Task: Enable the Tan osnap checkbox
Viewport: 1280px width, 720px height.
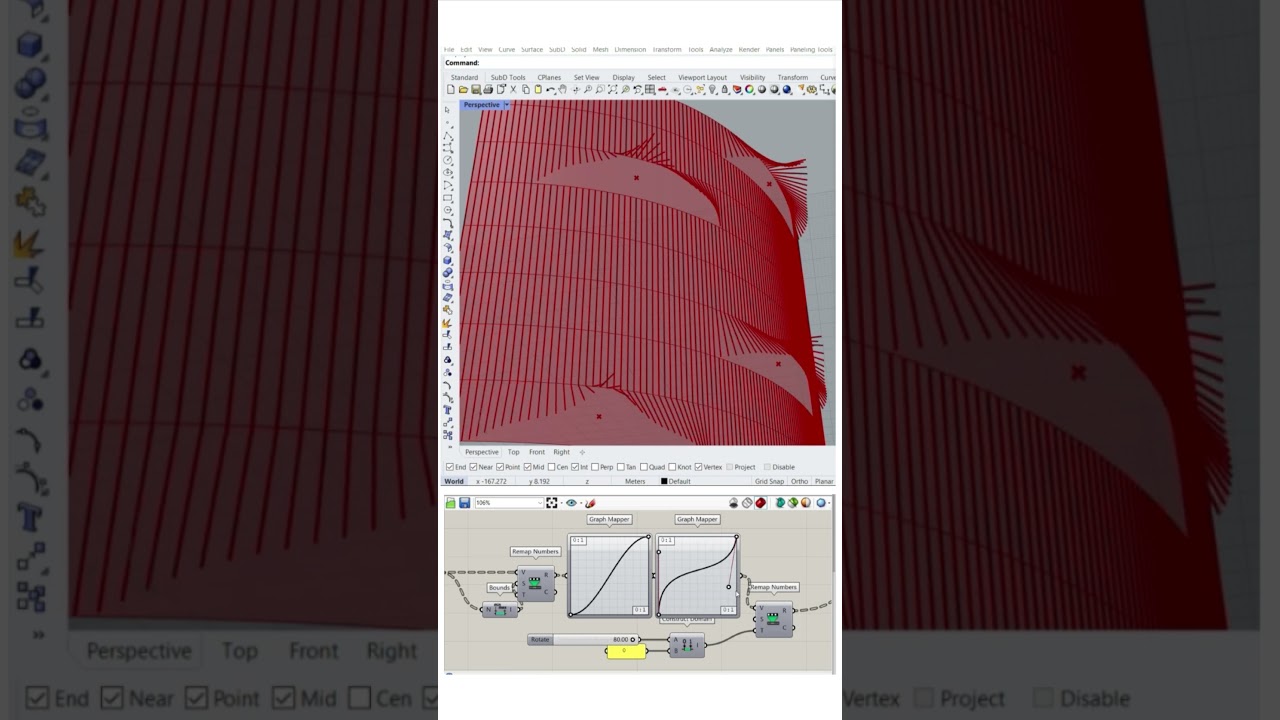Action: [x=620, y=467]
